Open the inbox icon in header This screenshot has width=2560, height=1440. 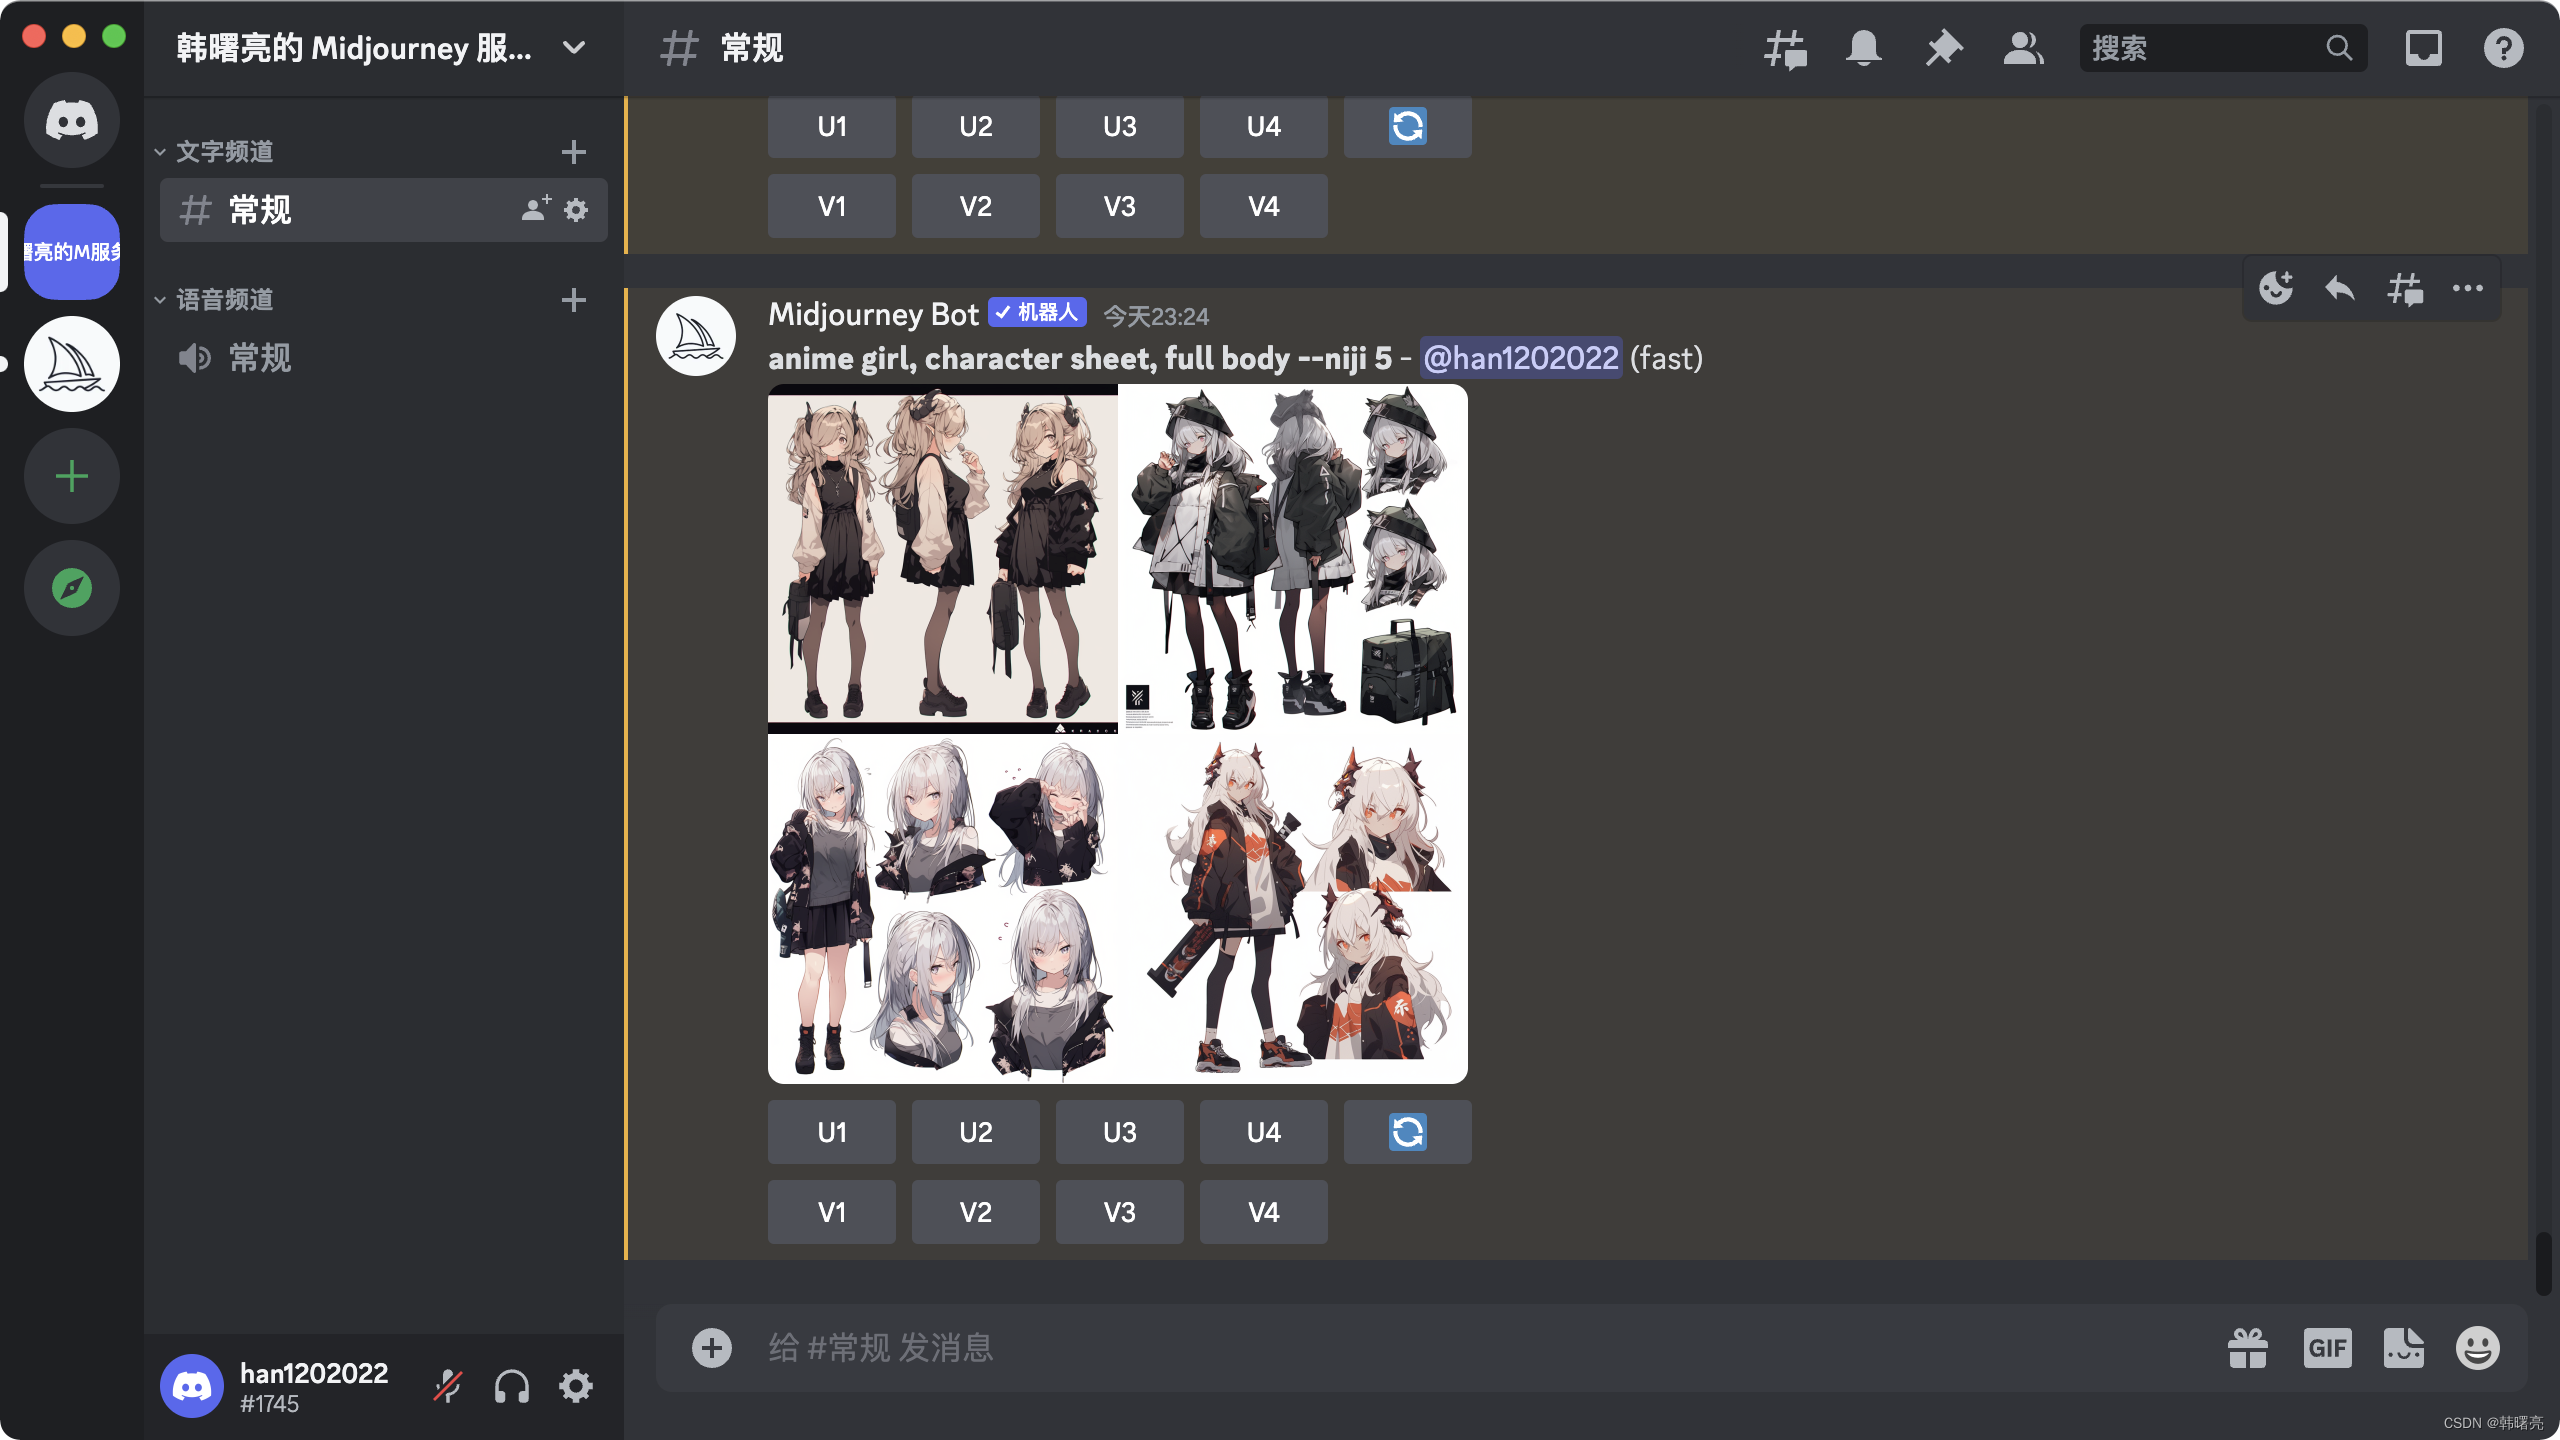click(x=2423, y=48)
